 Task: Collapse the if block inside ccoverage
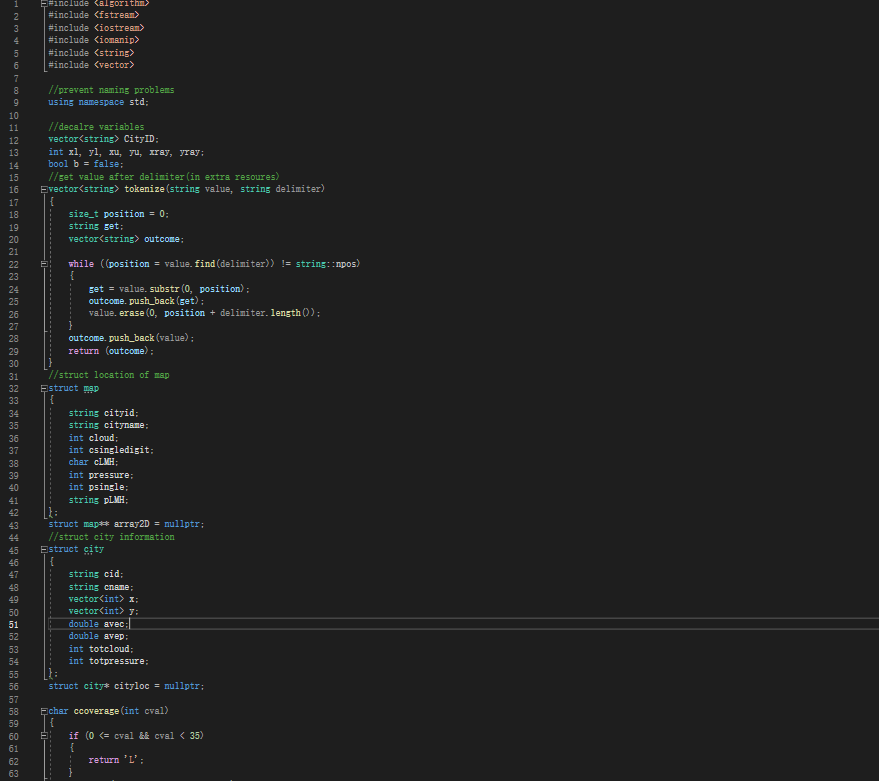pos(44,735)
